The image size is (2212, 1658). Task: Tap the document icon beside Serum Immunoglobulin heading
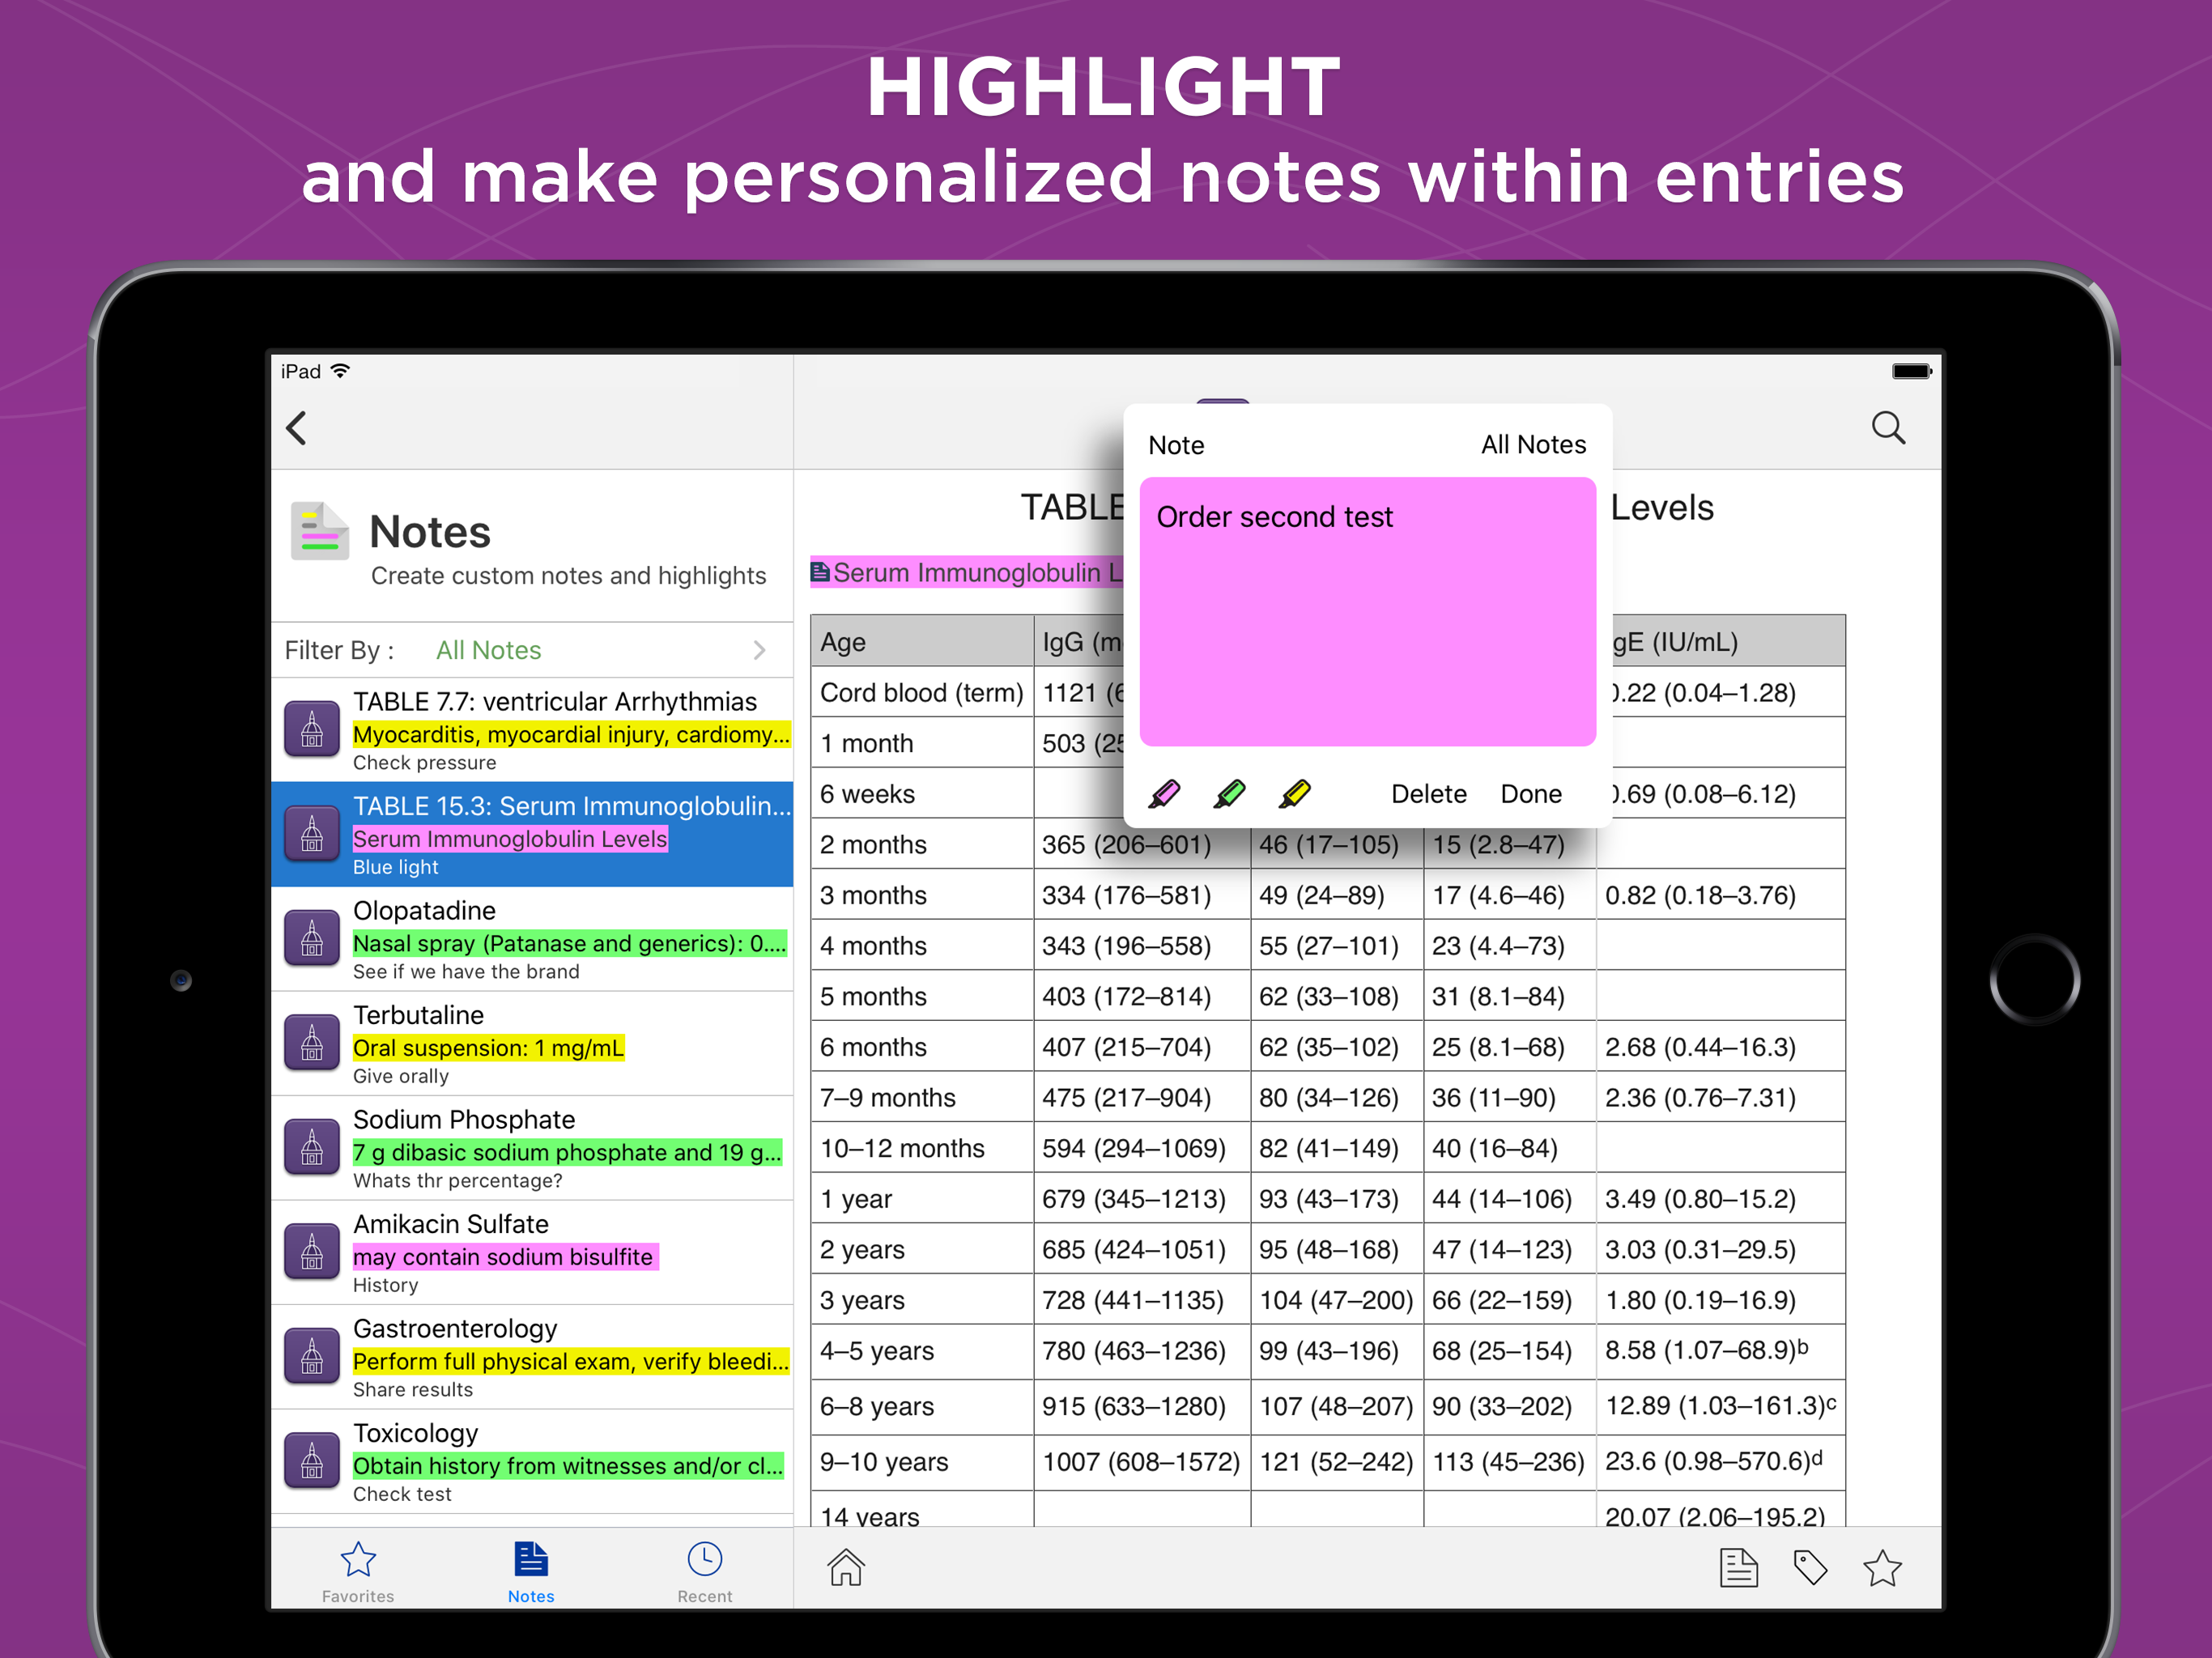click(822, 572)
